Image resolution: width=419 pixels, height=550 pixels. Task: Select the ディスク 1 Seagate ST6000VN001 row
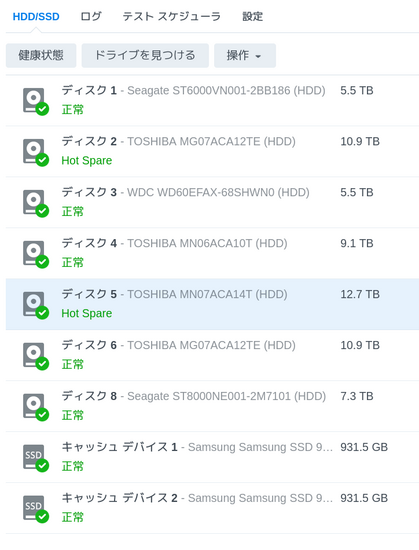(212, 100)
